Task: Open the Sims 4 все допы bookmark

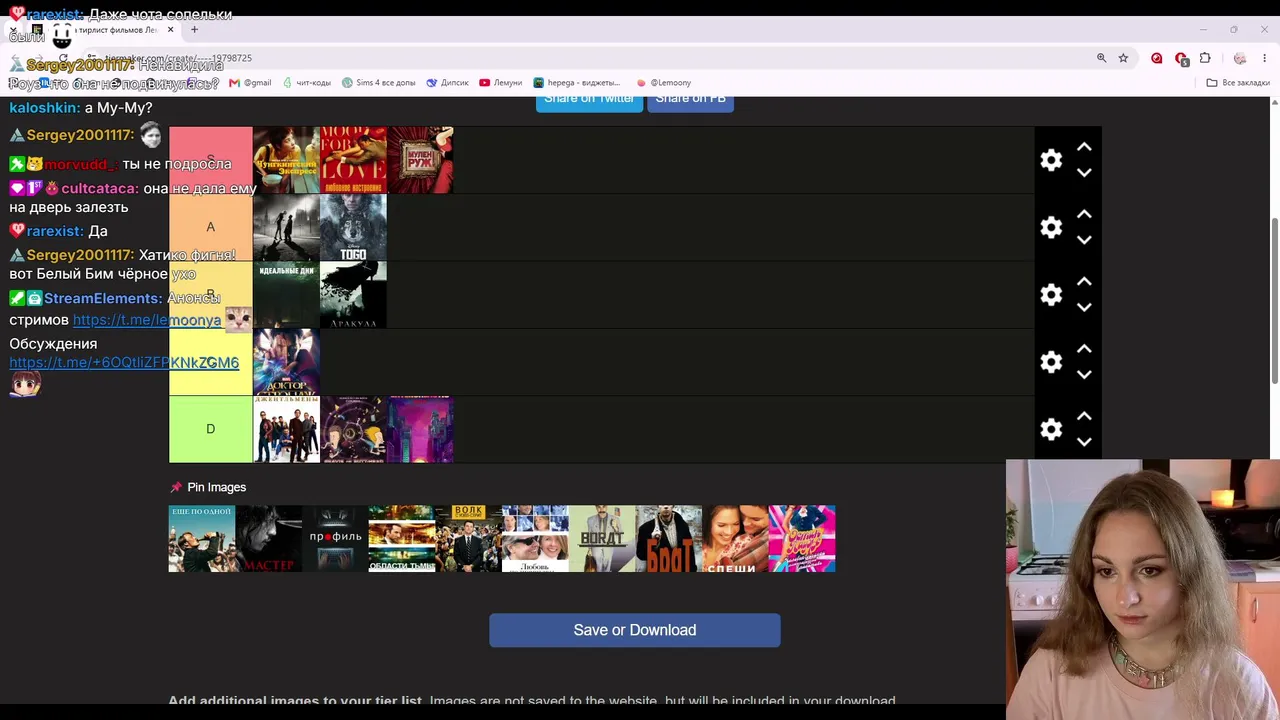Action: (x=379, y=83)
